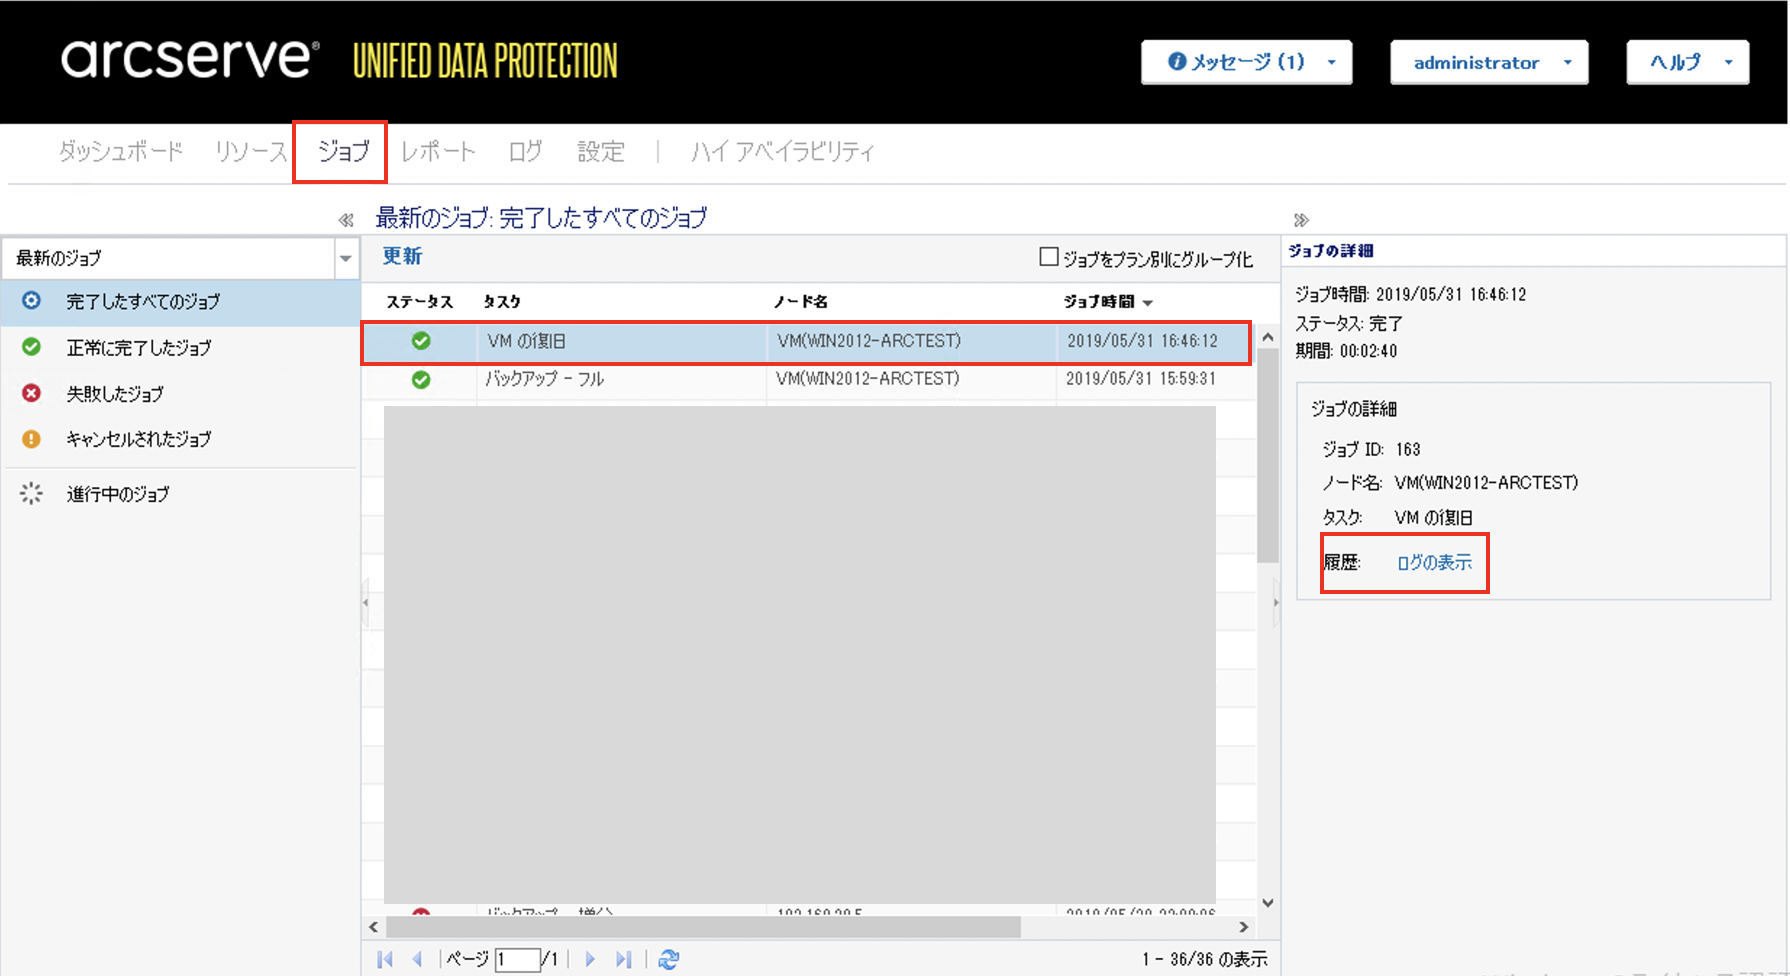Image resolution: width=1790 pixels, height=978 pixels.
Task: Select 正常に完了したジョブ filter
Action: pyautogui.click(x=180, y=348)
